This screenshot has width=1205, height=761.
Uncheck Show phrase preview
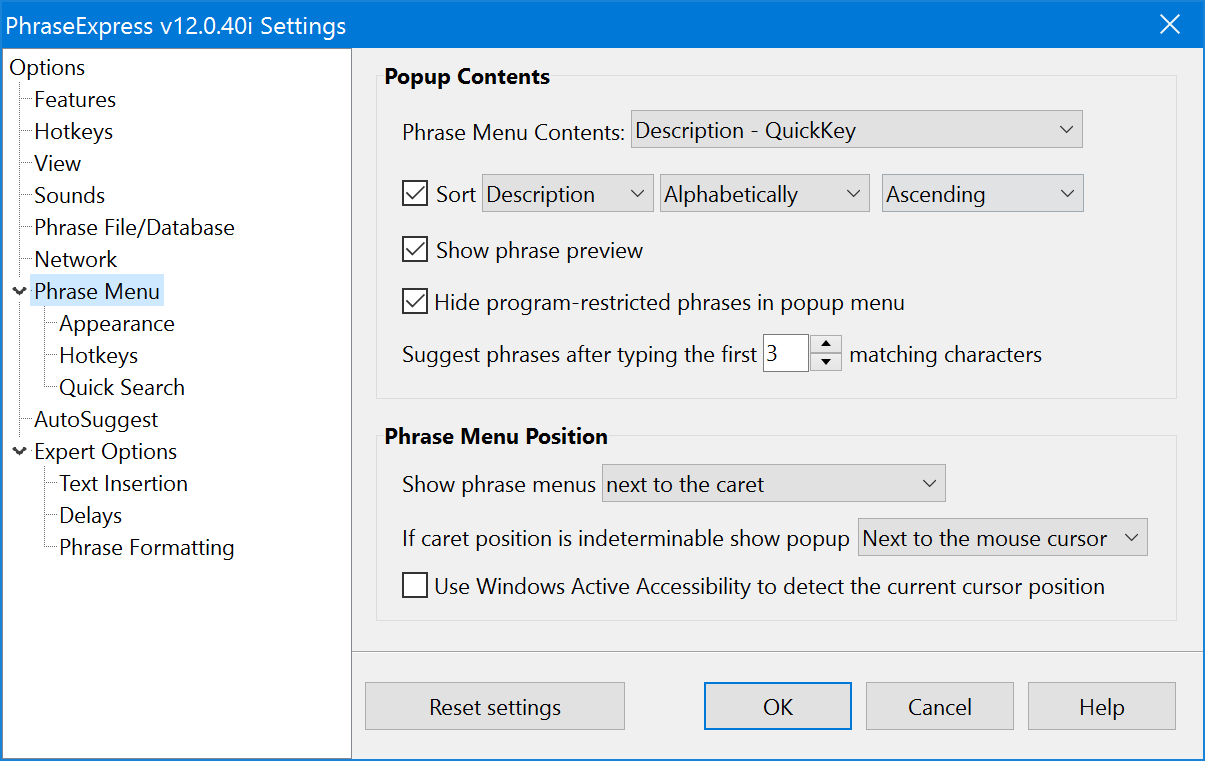[415, 250]
